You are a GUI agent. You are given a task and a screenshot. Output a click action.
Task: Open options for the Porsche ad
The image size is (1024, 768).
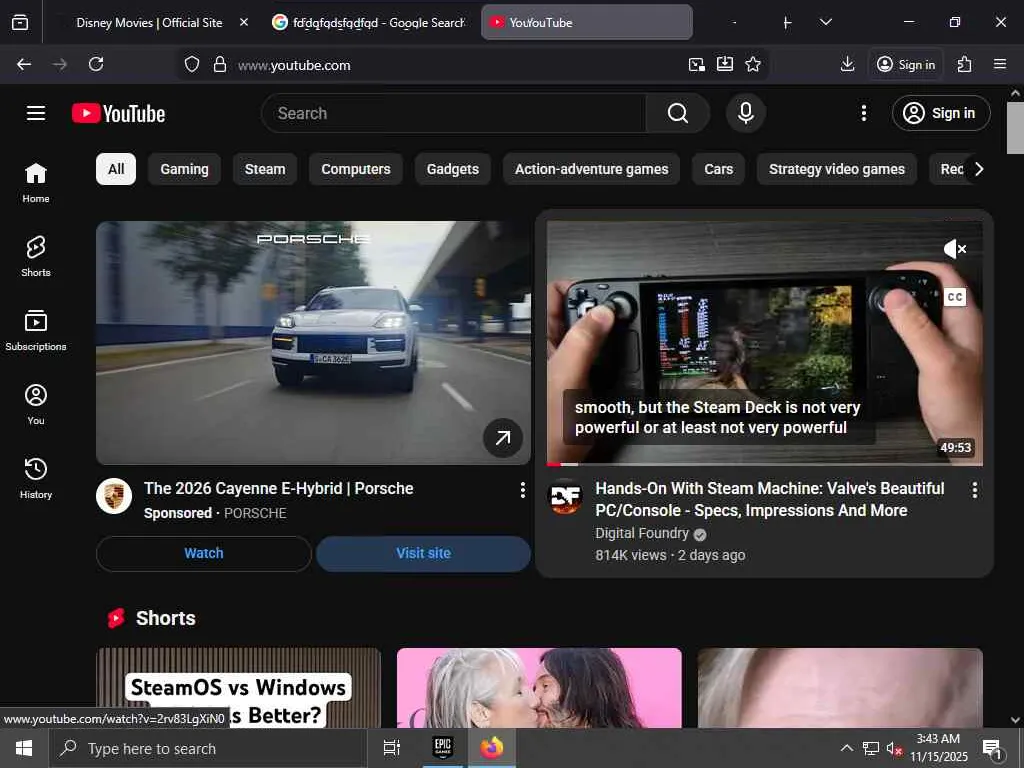pos(522,490)
